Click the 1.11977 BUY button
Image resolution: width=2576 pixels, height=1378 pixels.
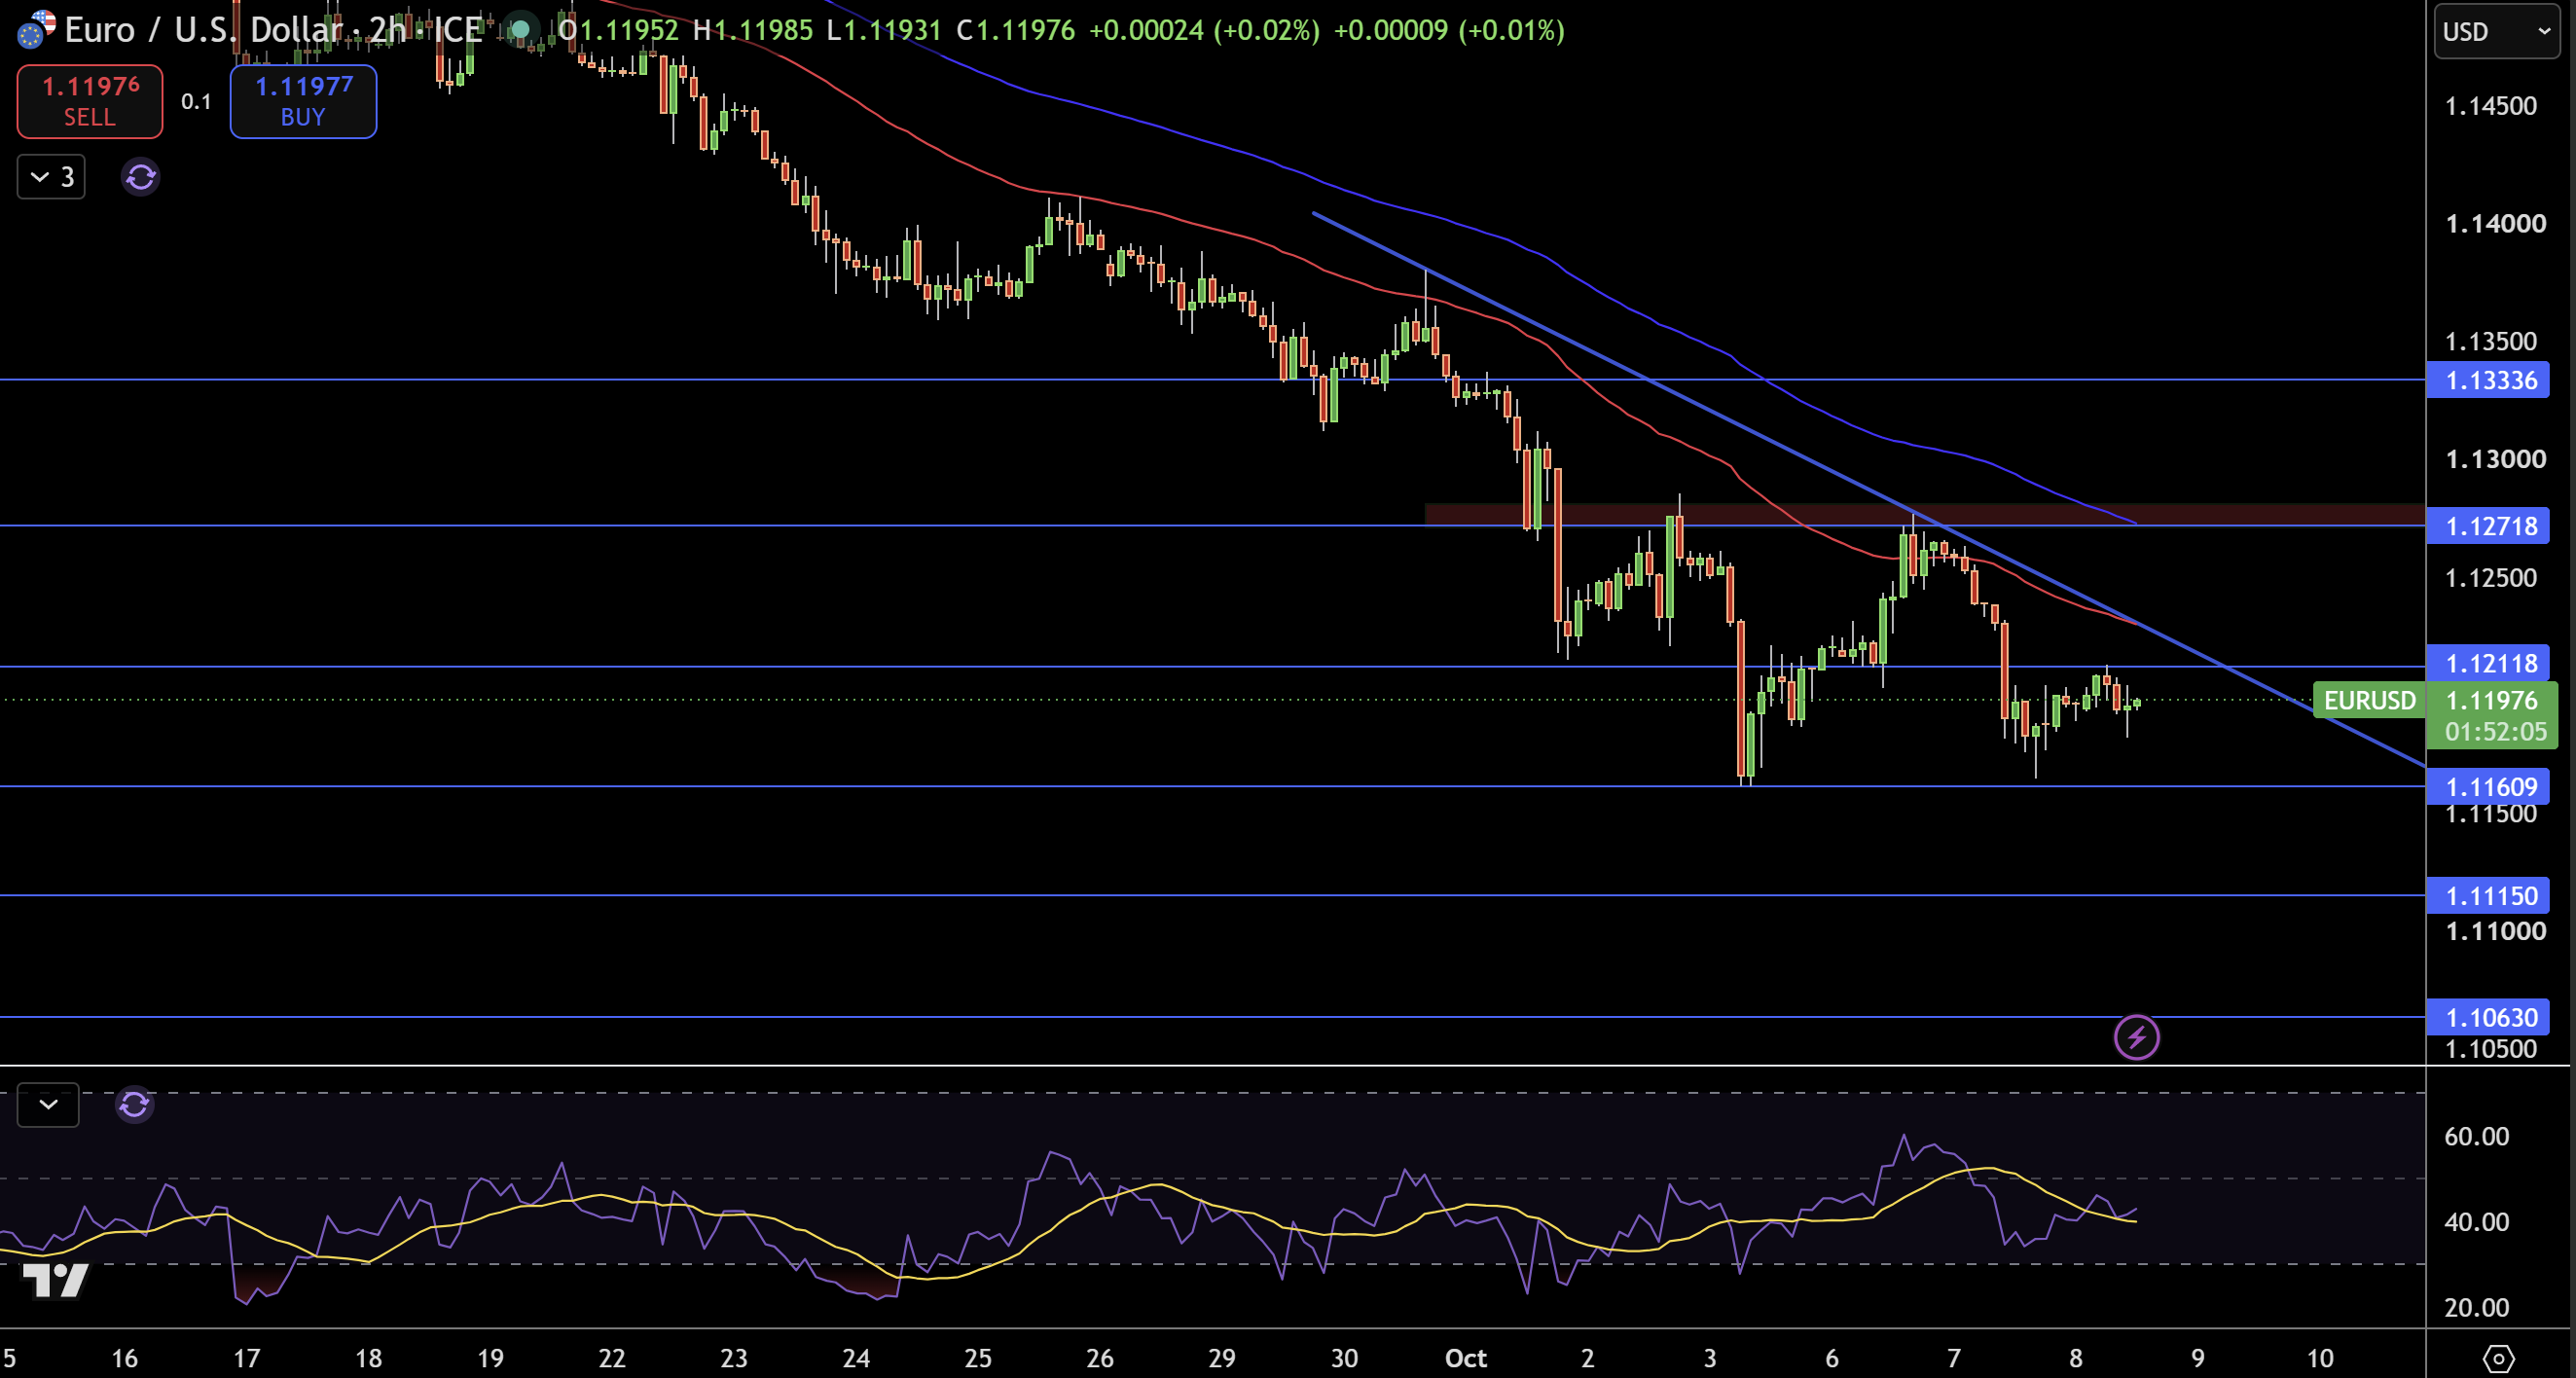pyautogui.click(x=303, y=101)
